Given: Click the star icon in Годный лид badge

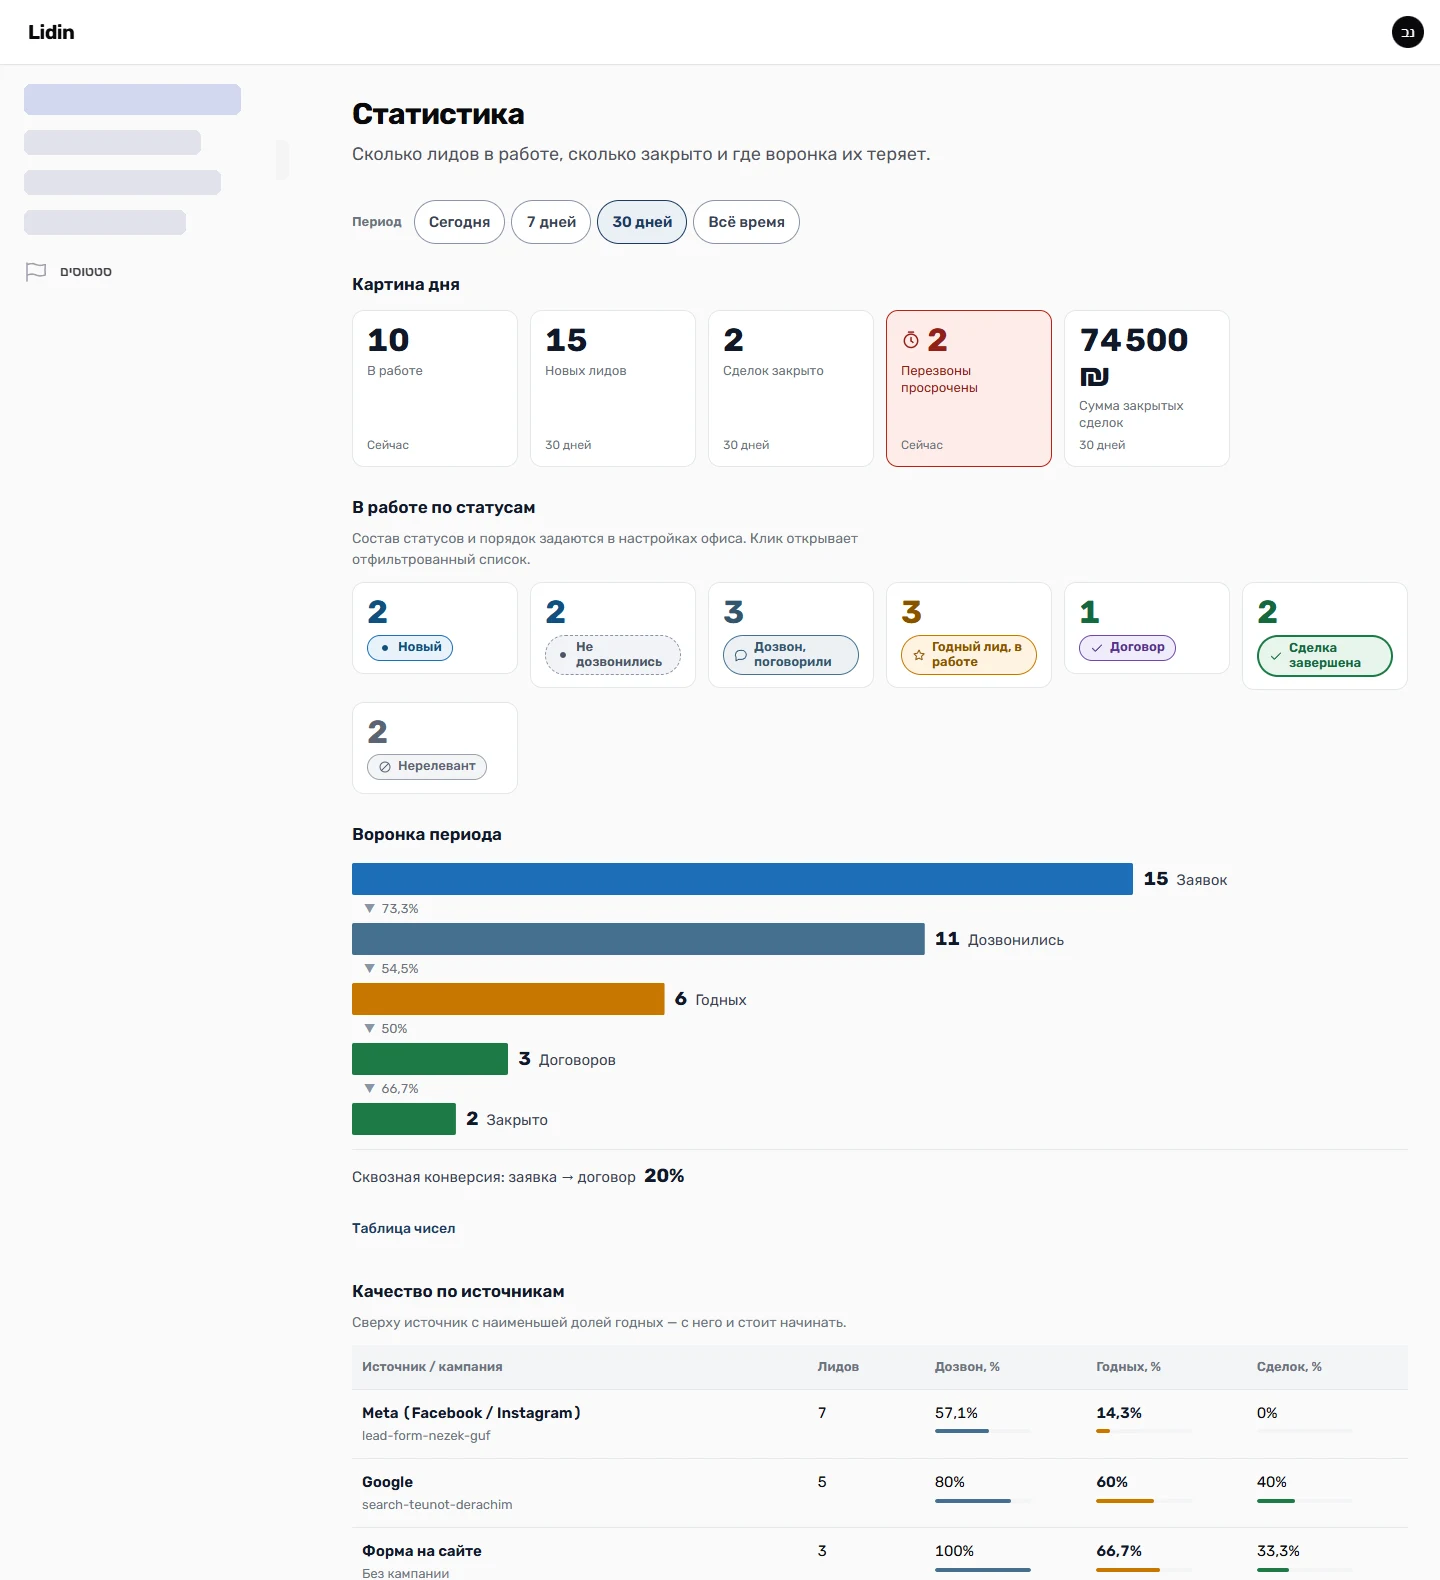Looking at the screenshot, I should tap(919, 655).
